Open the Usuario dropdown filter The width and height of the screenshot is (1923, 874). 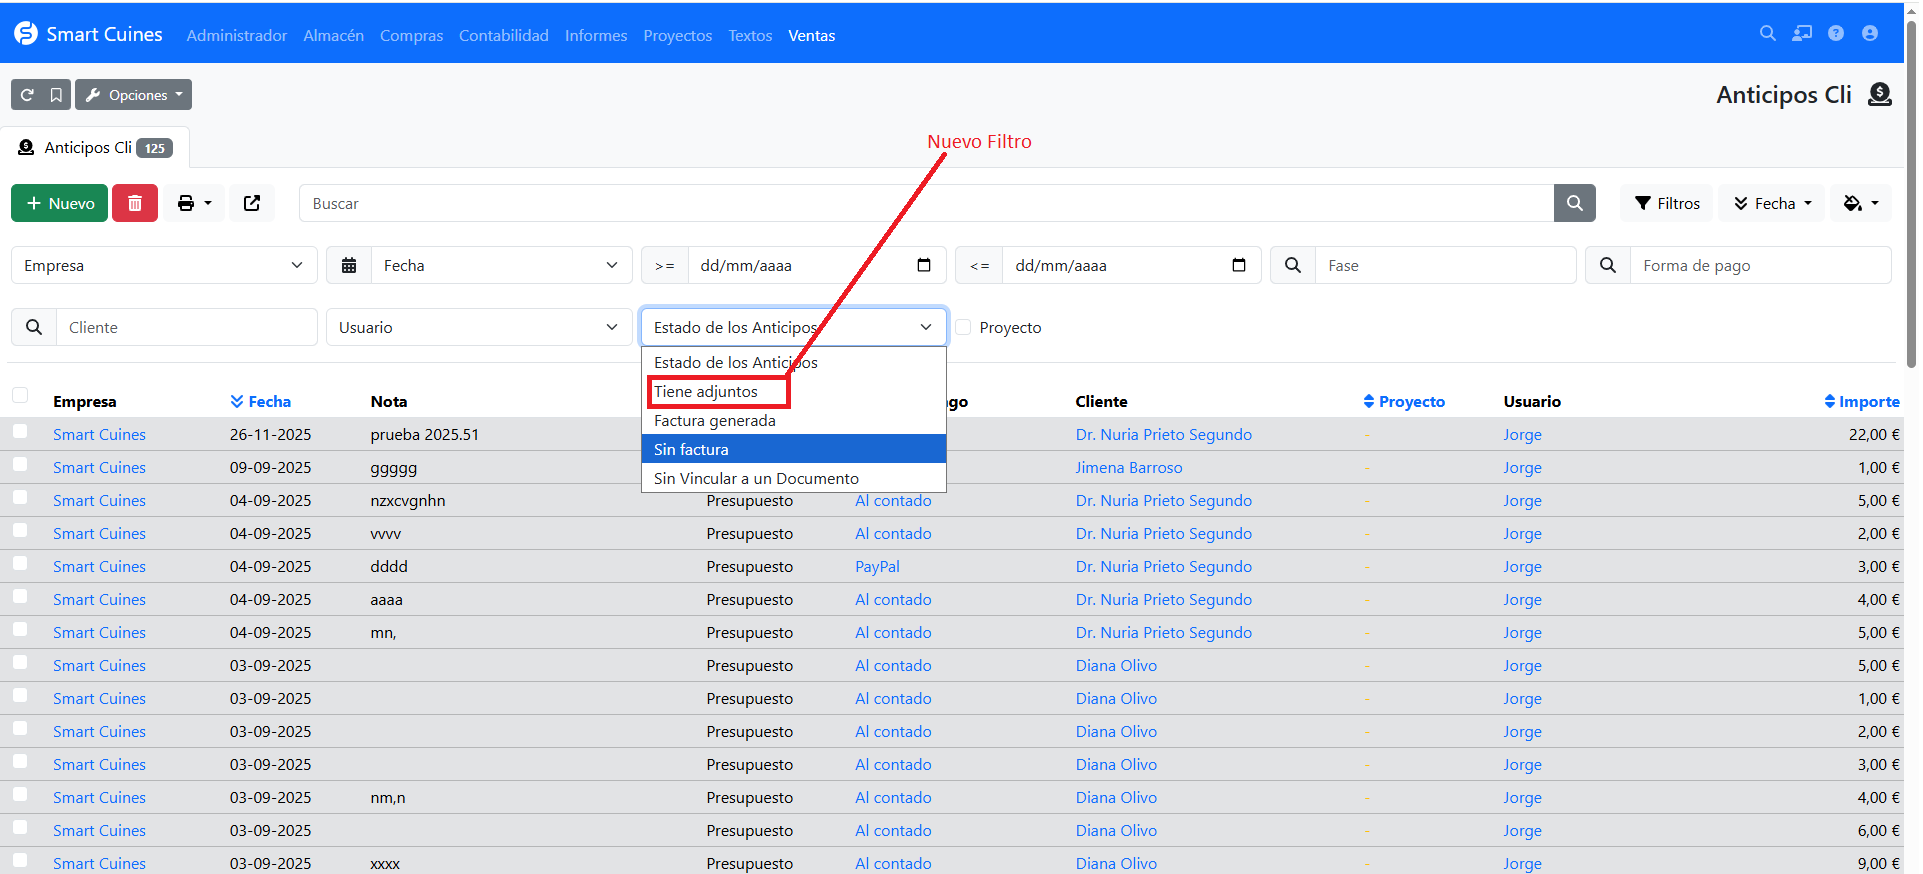point(478,327)
